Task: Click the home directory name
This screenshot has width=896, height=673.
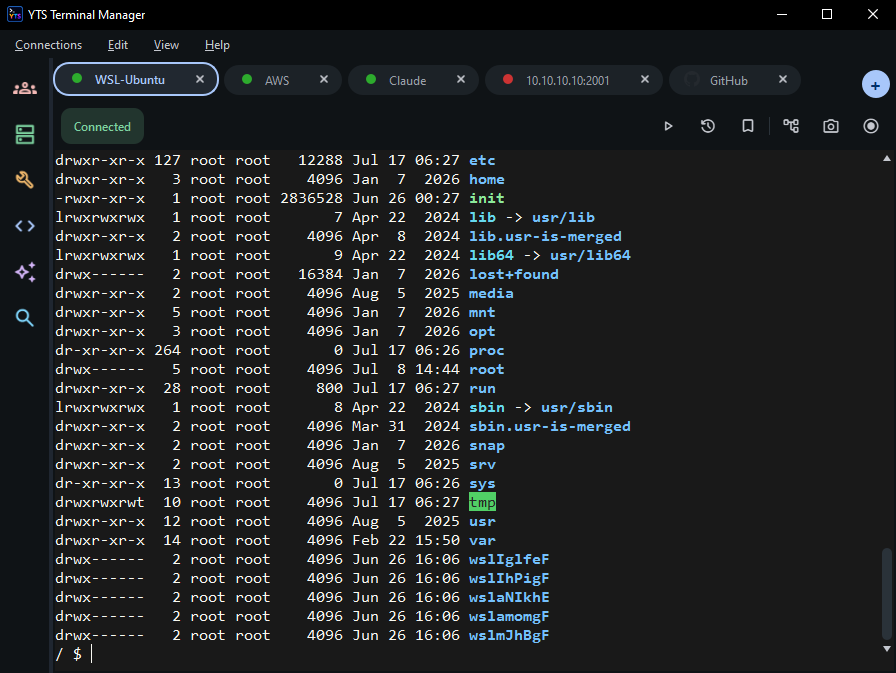Action: pos(487,179)
